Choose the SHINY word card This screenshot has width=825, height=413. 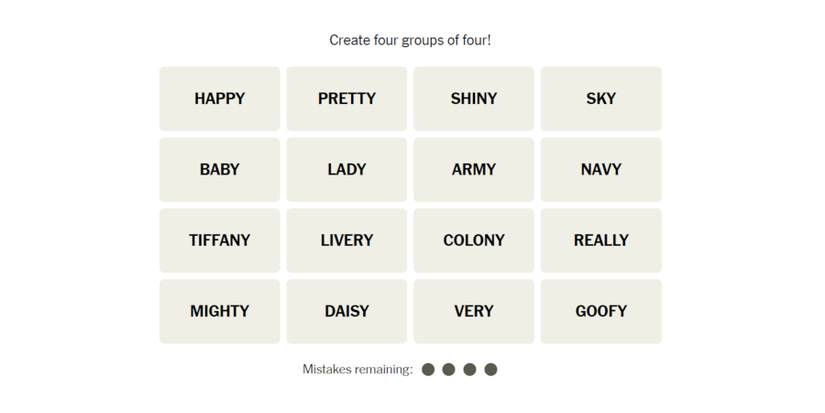(473, 99)
